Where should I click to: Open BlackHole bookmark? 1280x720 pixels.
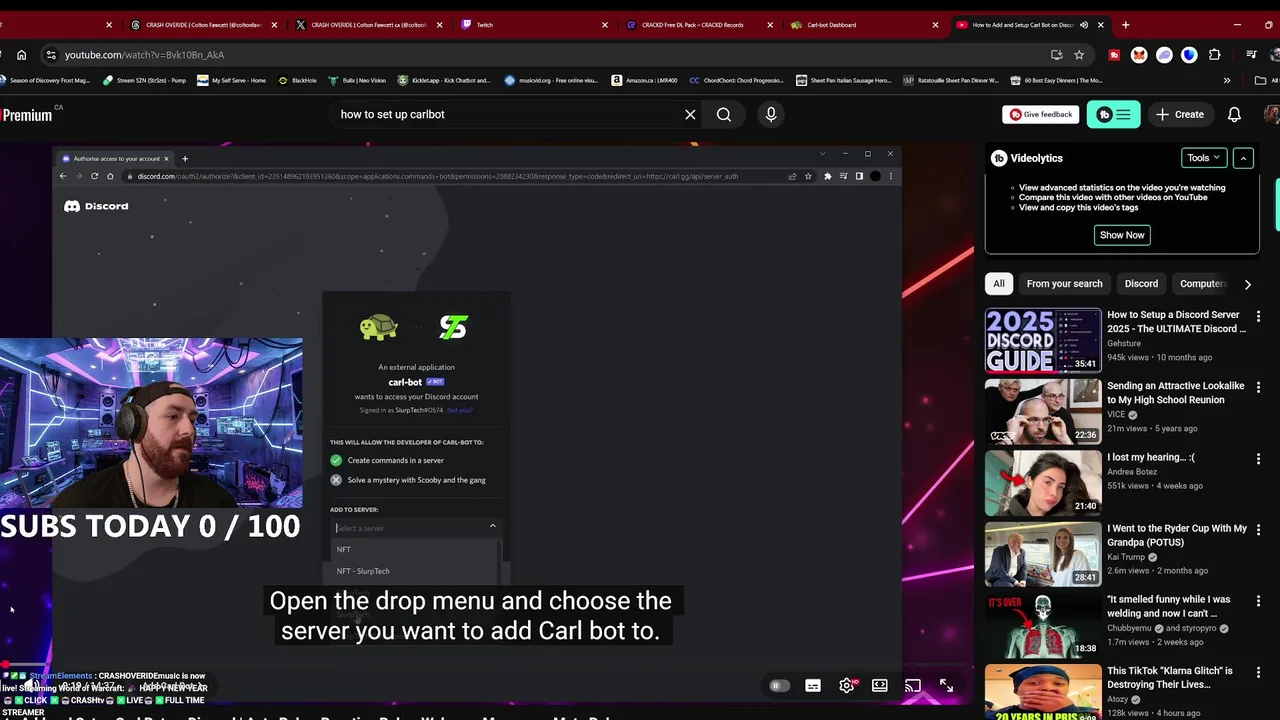(297, 80)
